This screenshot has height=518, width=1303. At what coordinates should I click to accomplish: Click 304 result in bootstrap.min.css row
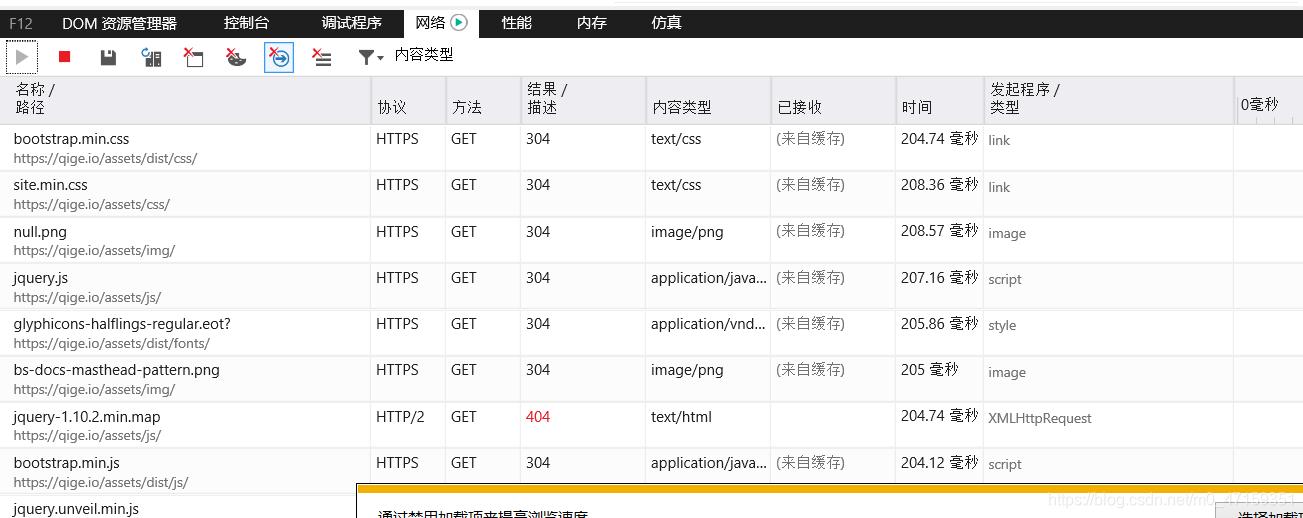point(538,139)
